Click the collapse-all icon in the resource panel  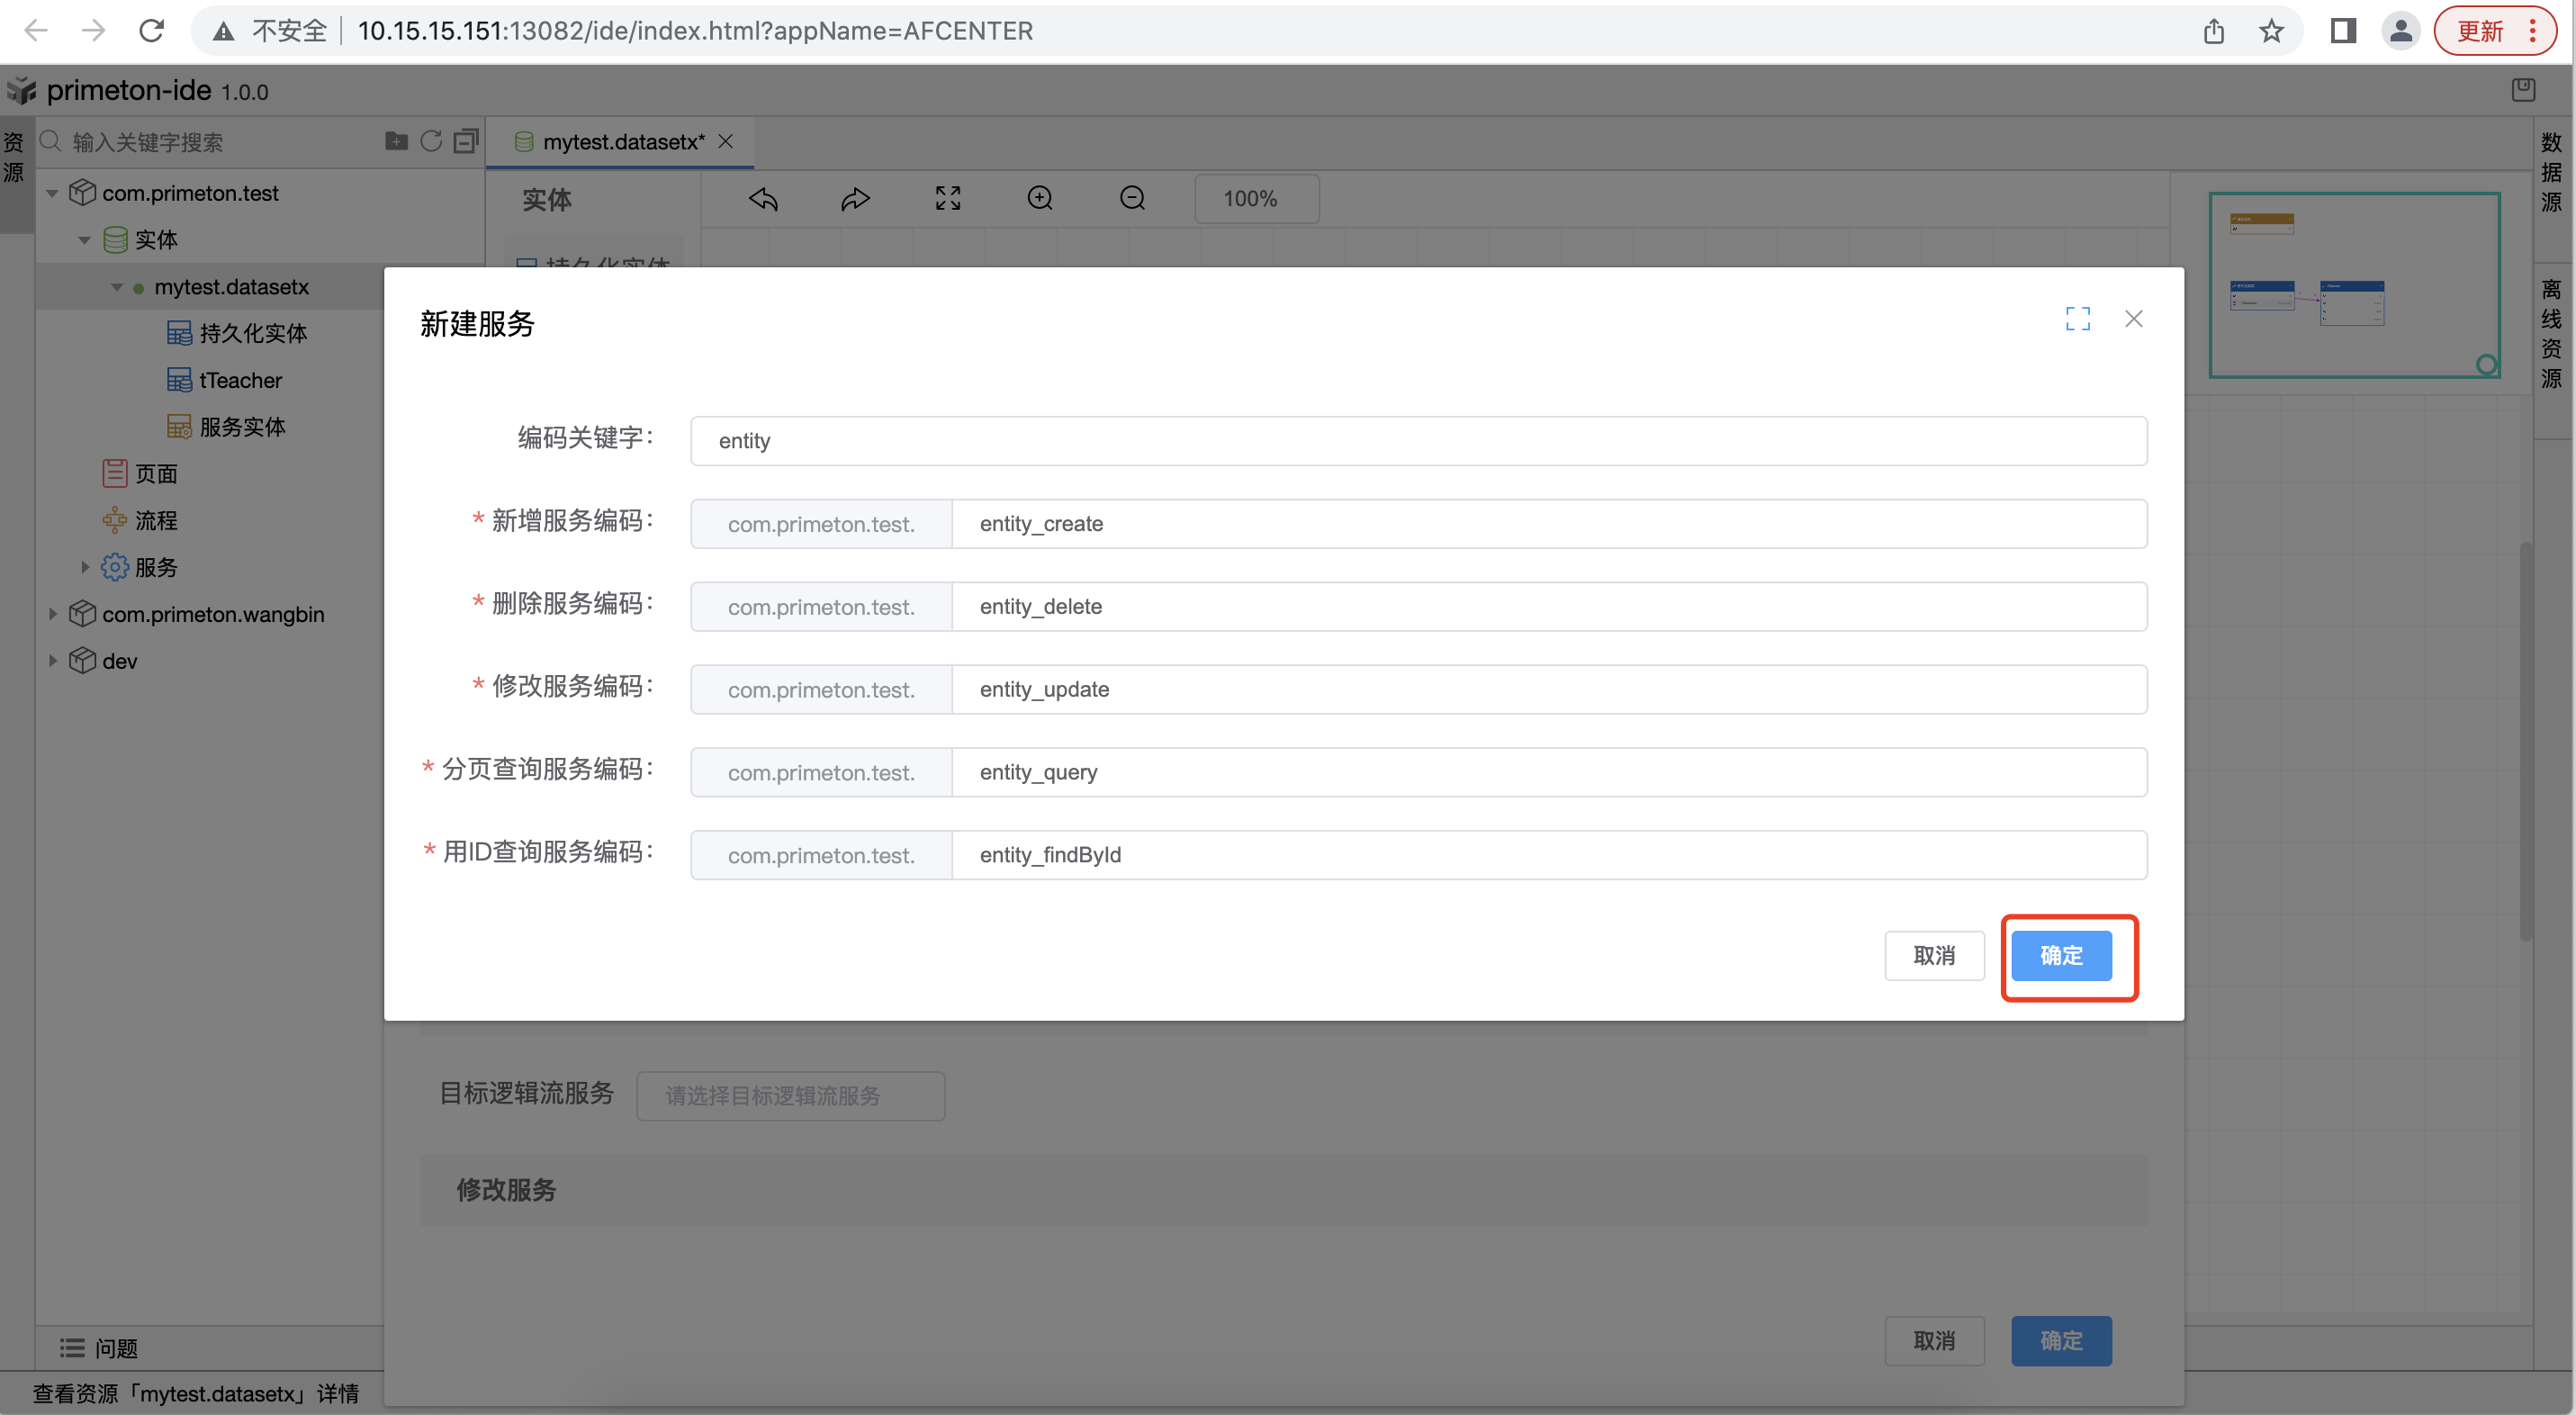click(x=466, y=141)
